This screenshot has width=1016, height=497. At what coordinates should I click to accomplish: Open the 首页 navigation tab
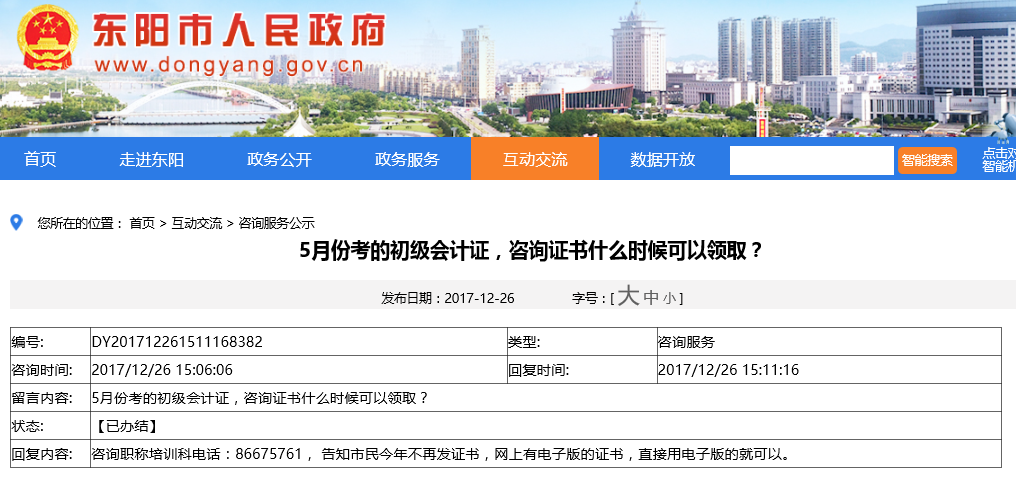(x=40, y=159)
